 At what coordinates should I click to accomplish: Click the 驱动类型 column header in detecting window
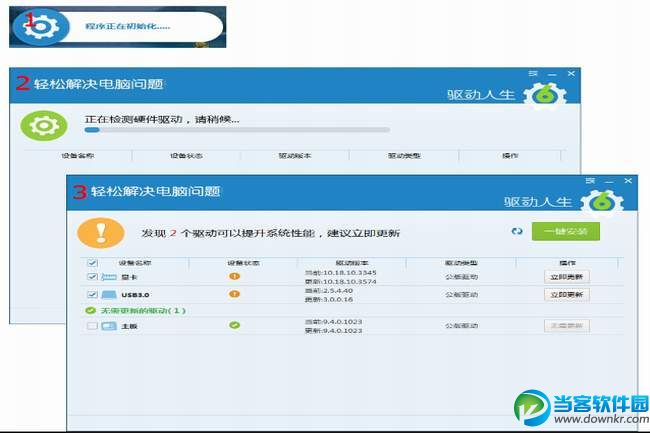tap(404, 156)
